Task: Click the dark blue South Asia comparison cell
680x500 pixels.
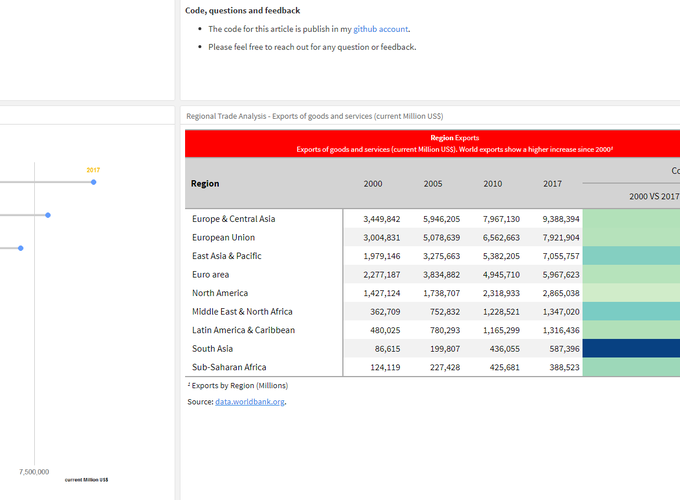Action: pyautogui.click(x=631, y=348)
